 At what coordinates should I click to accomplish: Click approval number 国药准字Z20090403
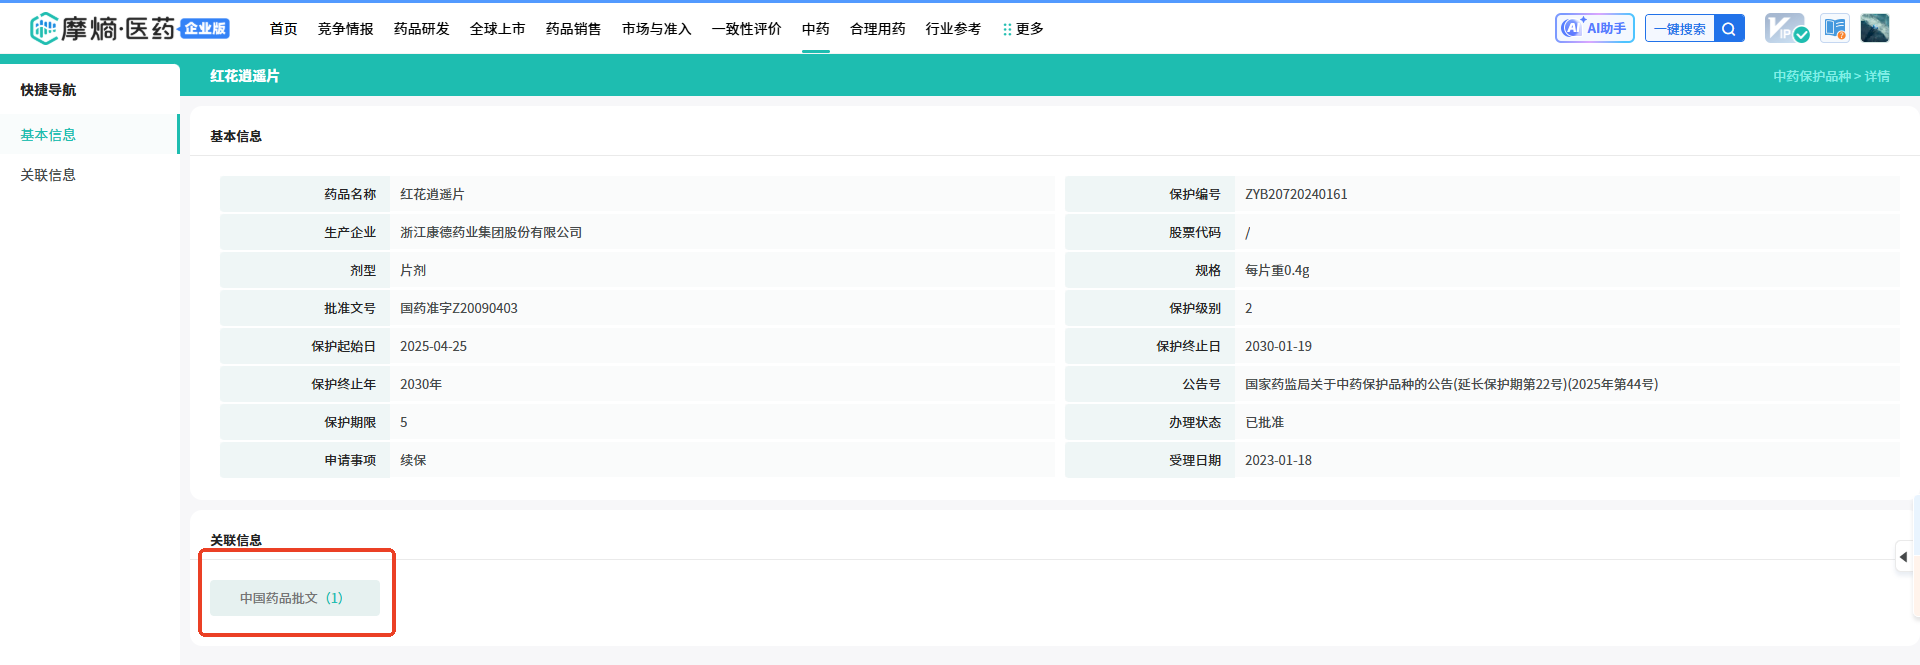click(459, 308)
